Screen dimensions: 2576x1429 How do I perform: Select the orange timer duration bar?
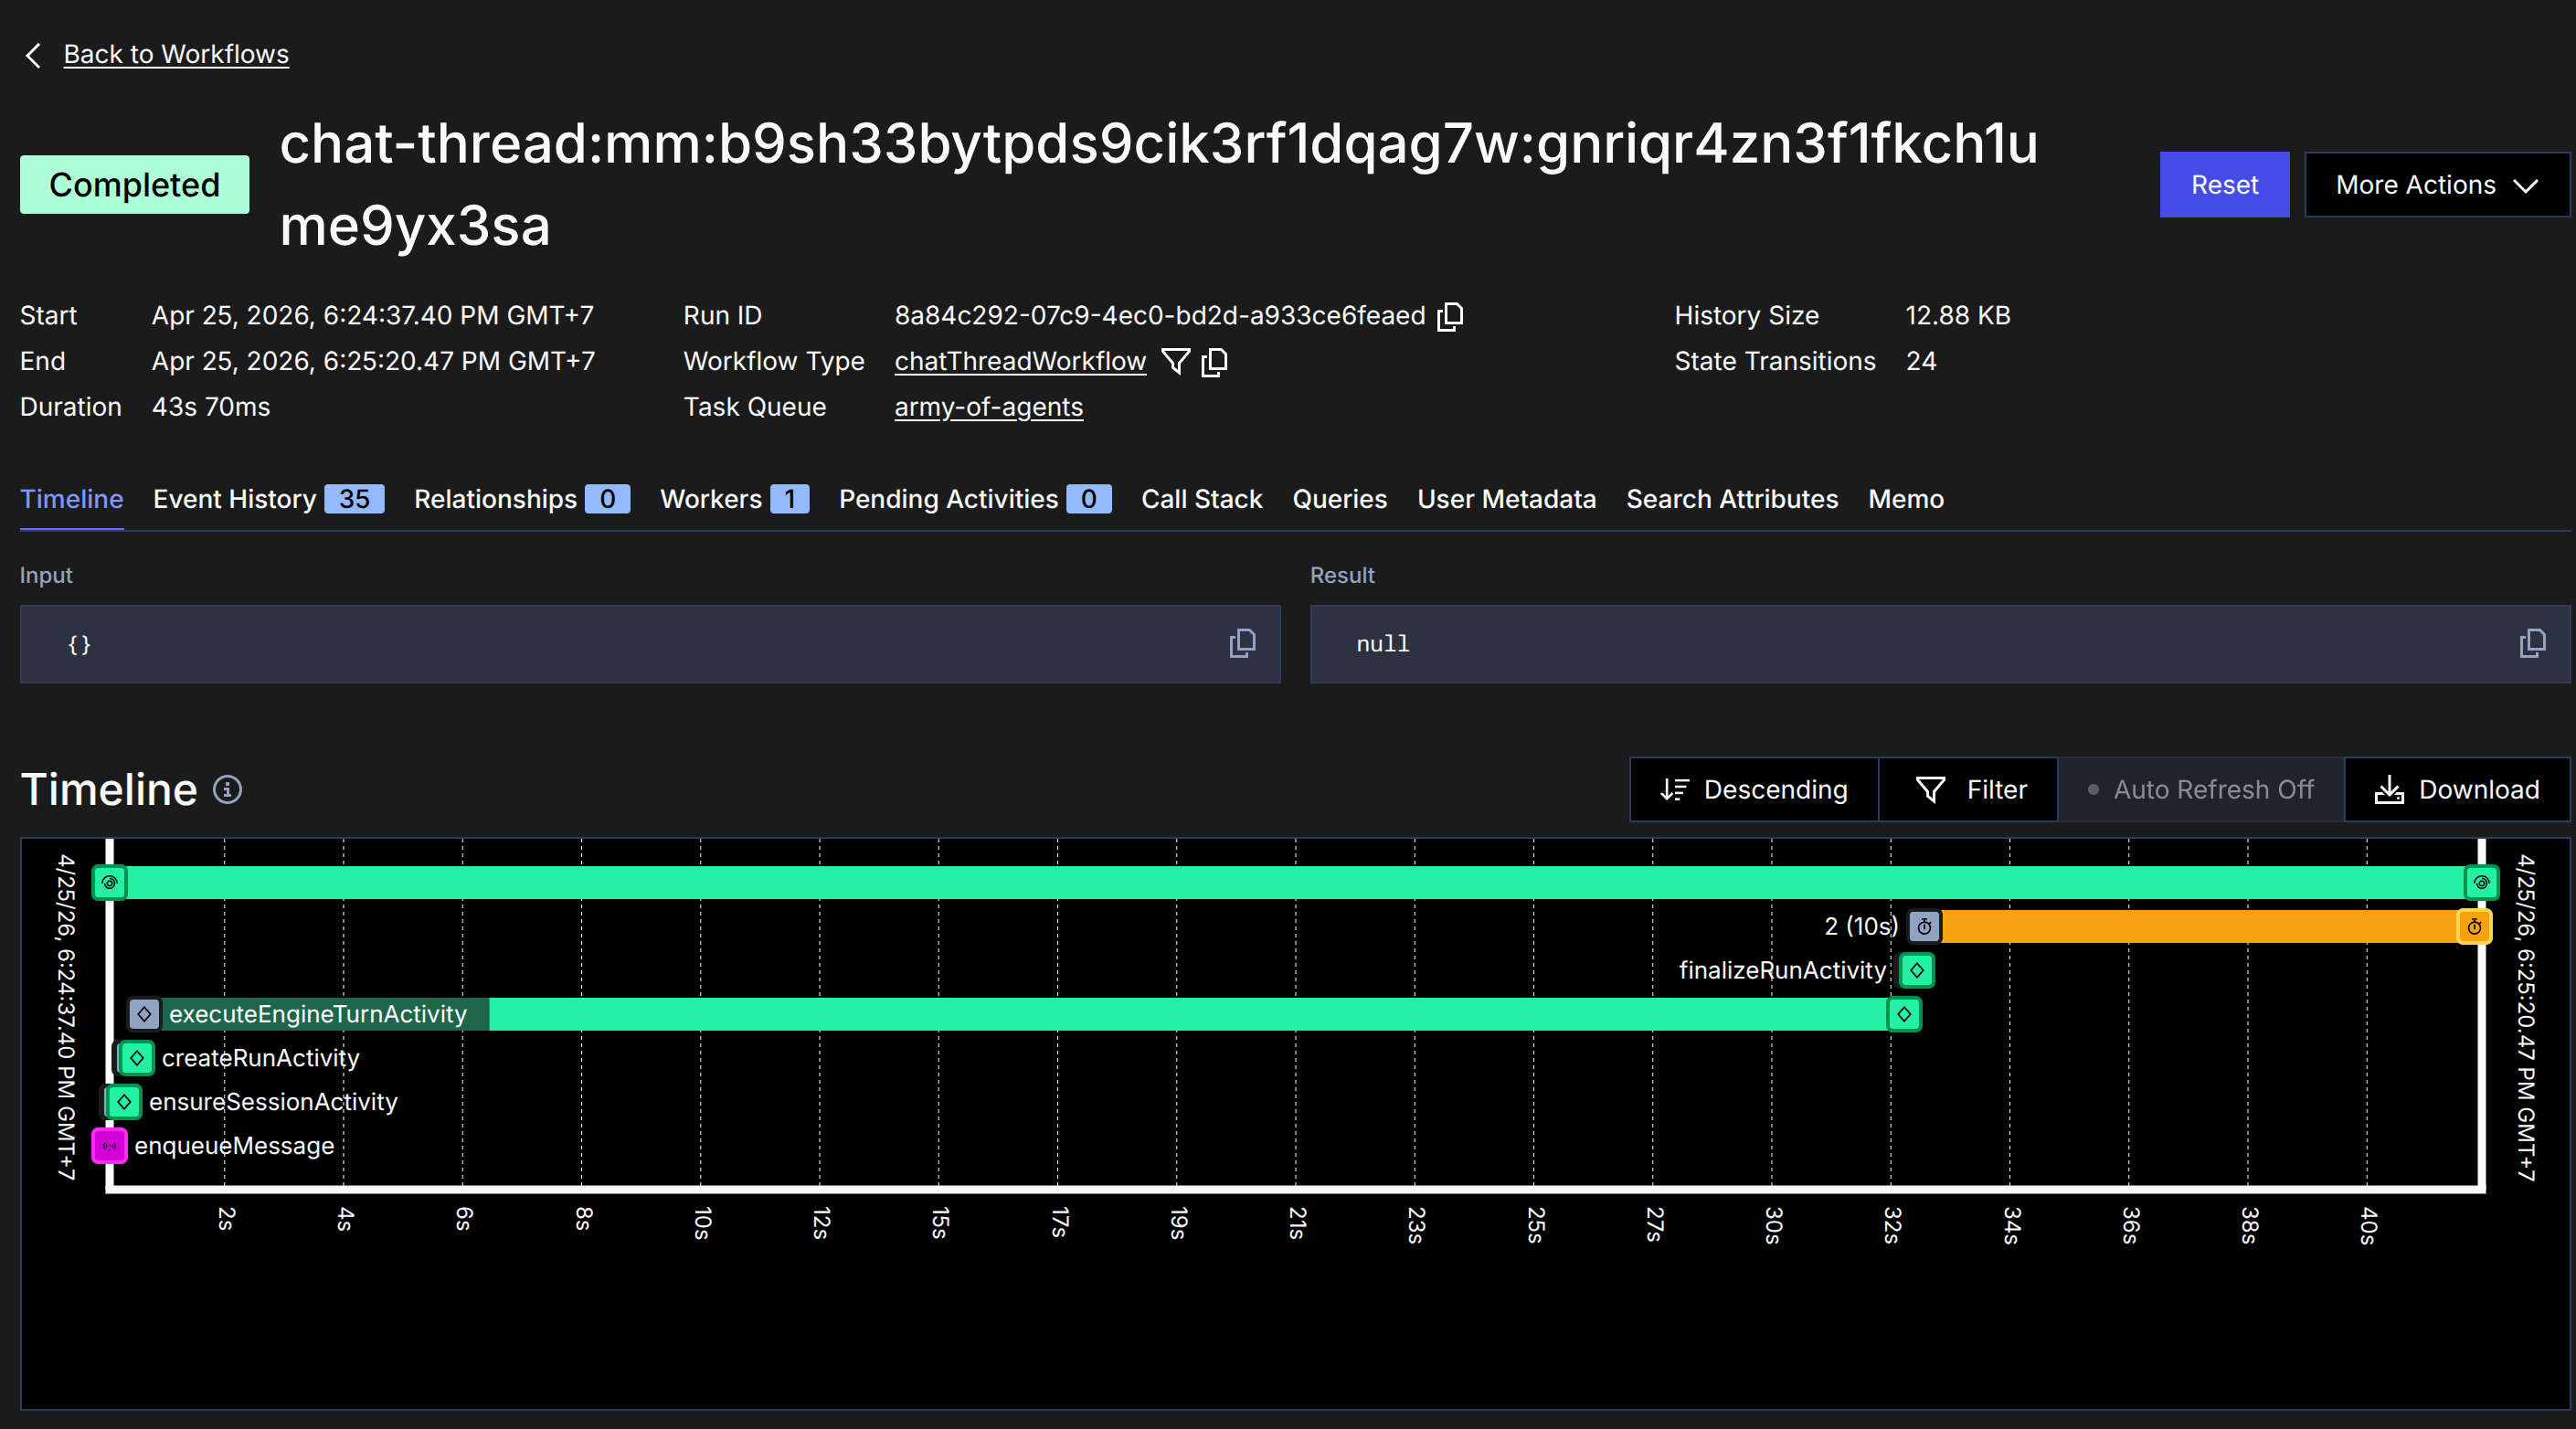(2199, 926)
